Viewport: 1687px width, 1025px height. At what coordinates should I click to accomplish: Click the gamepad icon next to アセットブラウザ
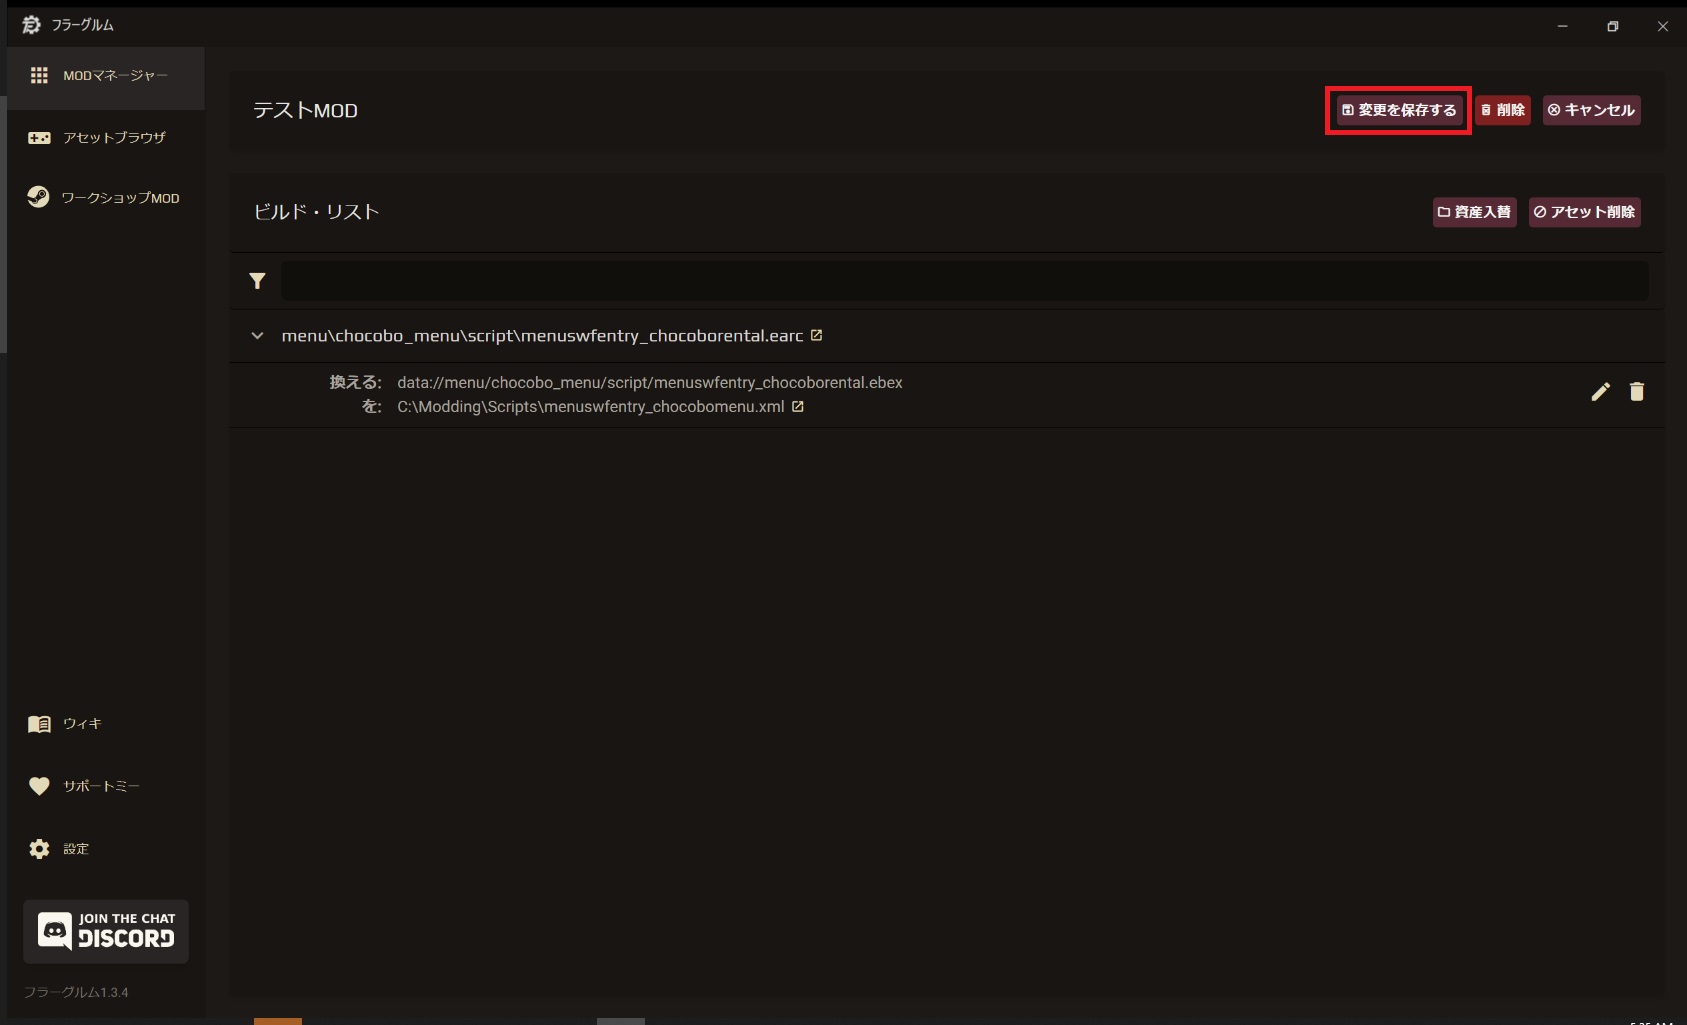(39, 138)
